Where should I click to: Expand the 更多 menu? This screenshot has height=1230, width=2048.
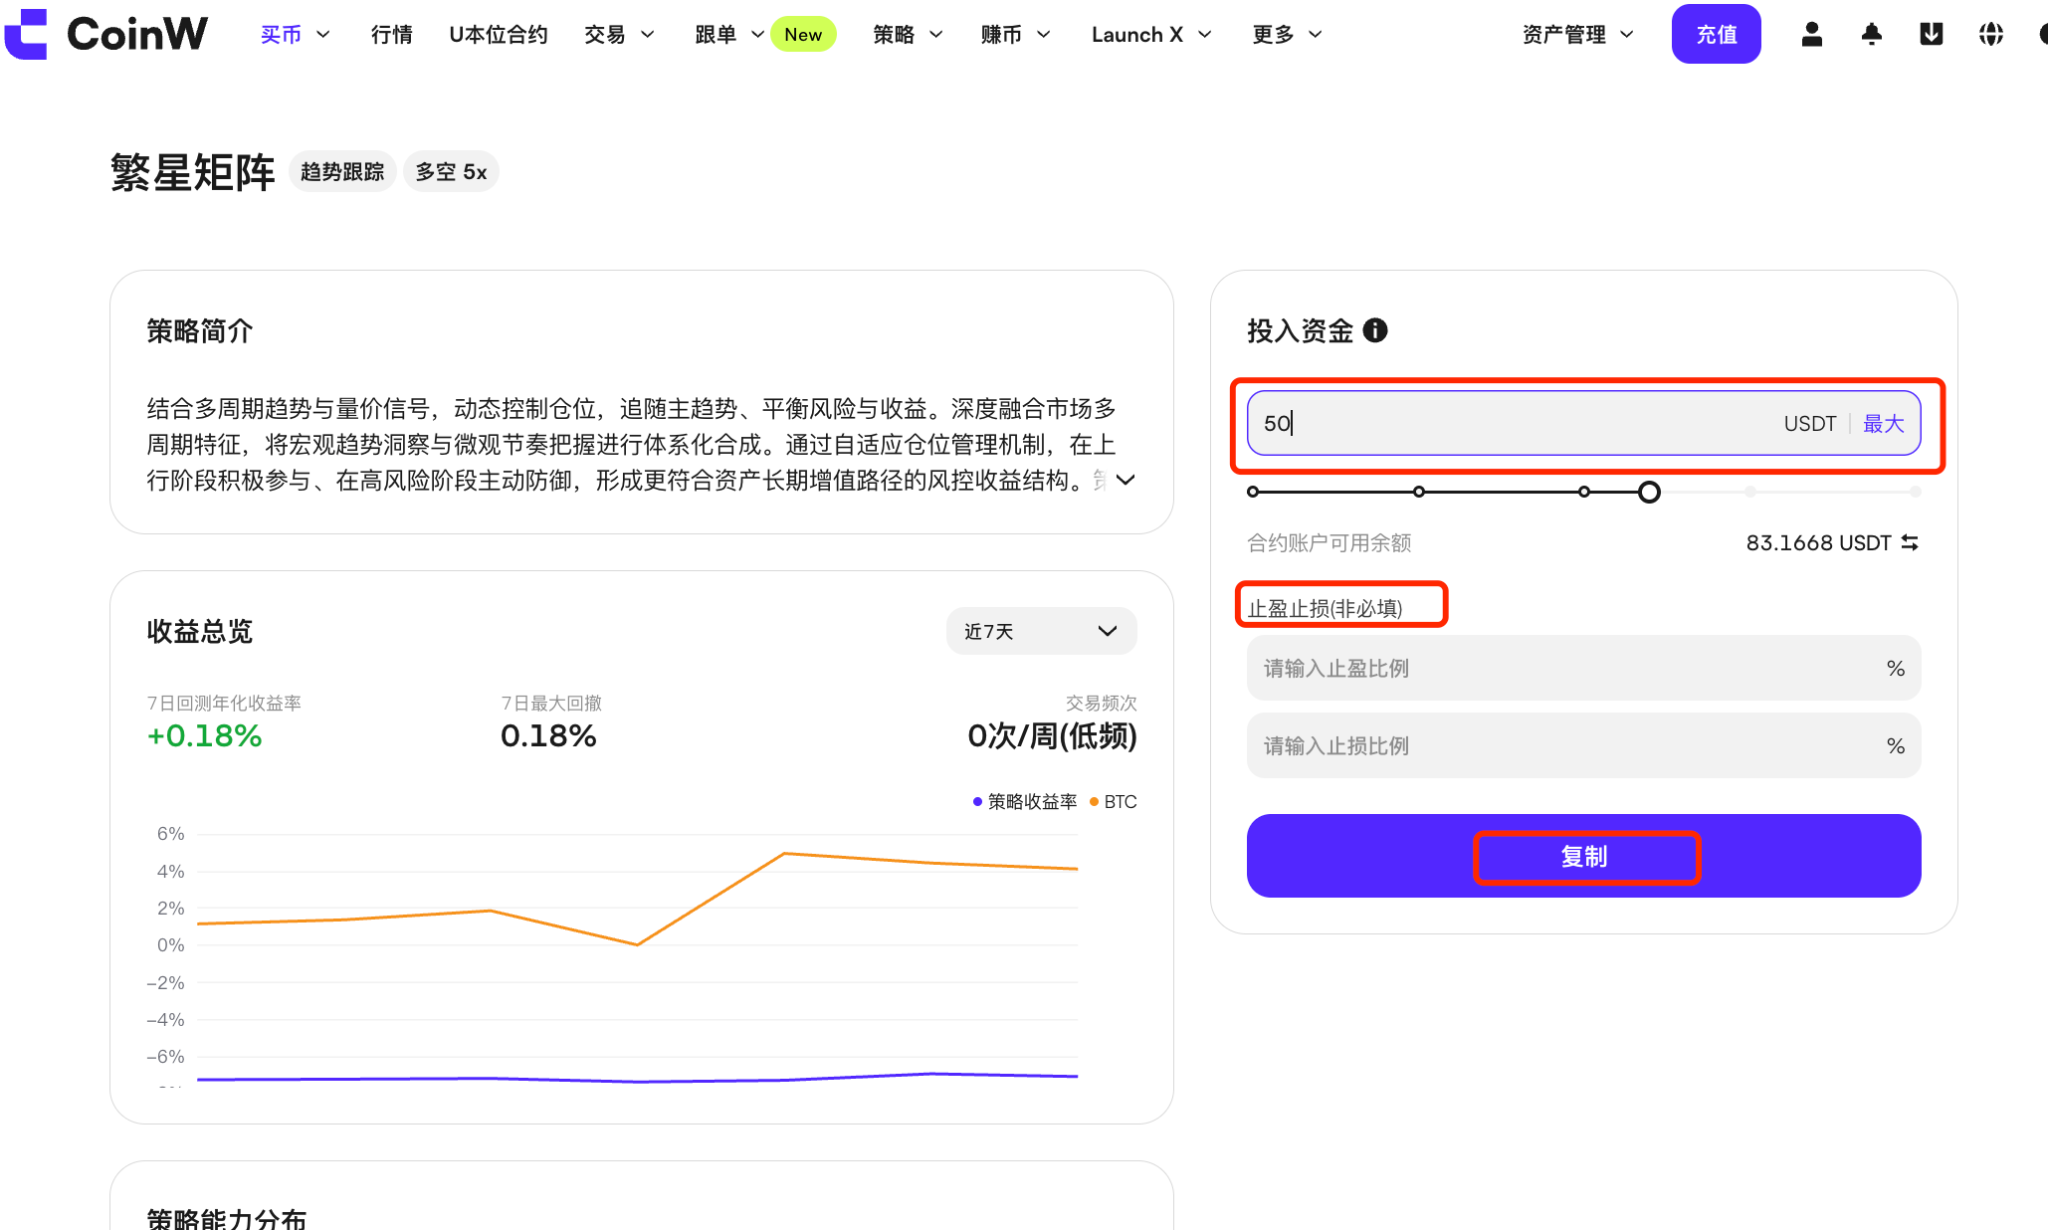pos(1287,34)
